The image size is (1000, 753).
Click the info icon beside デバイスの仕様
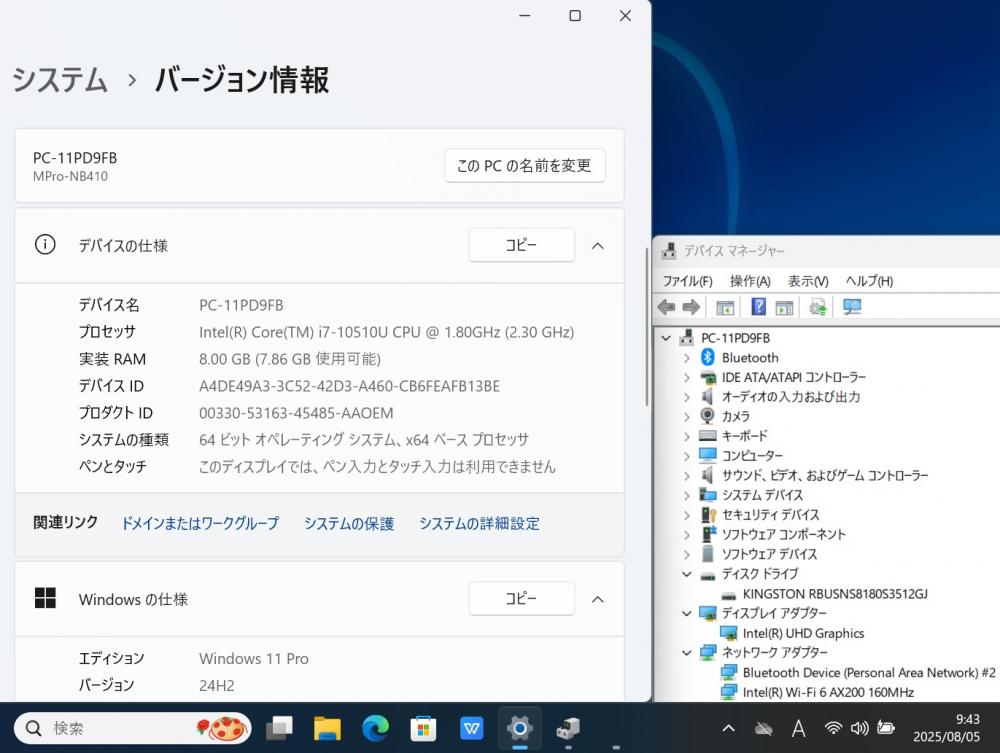click(x=45, y=244)
